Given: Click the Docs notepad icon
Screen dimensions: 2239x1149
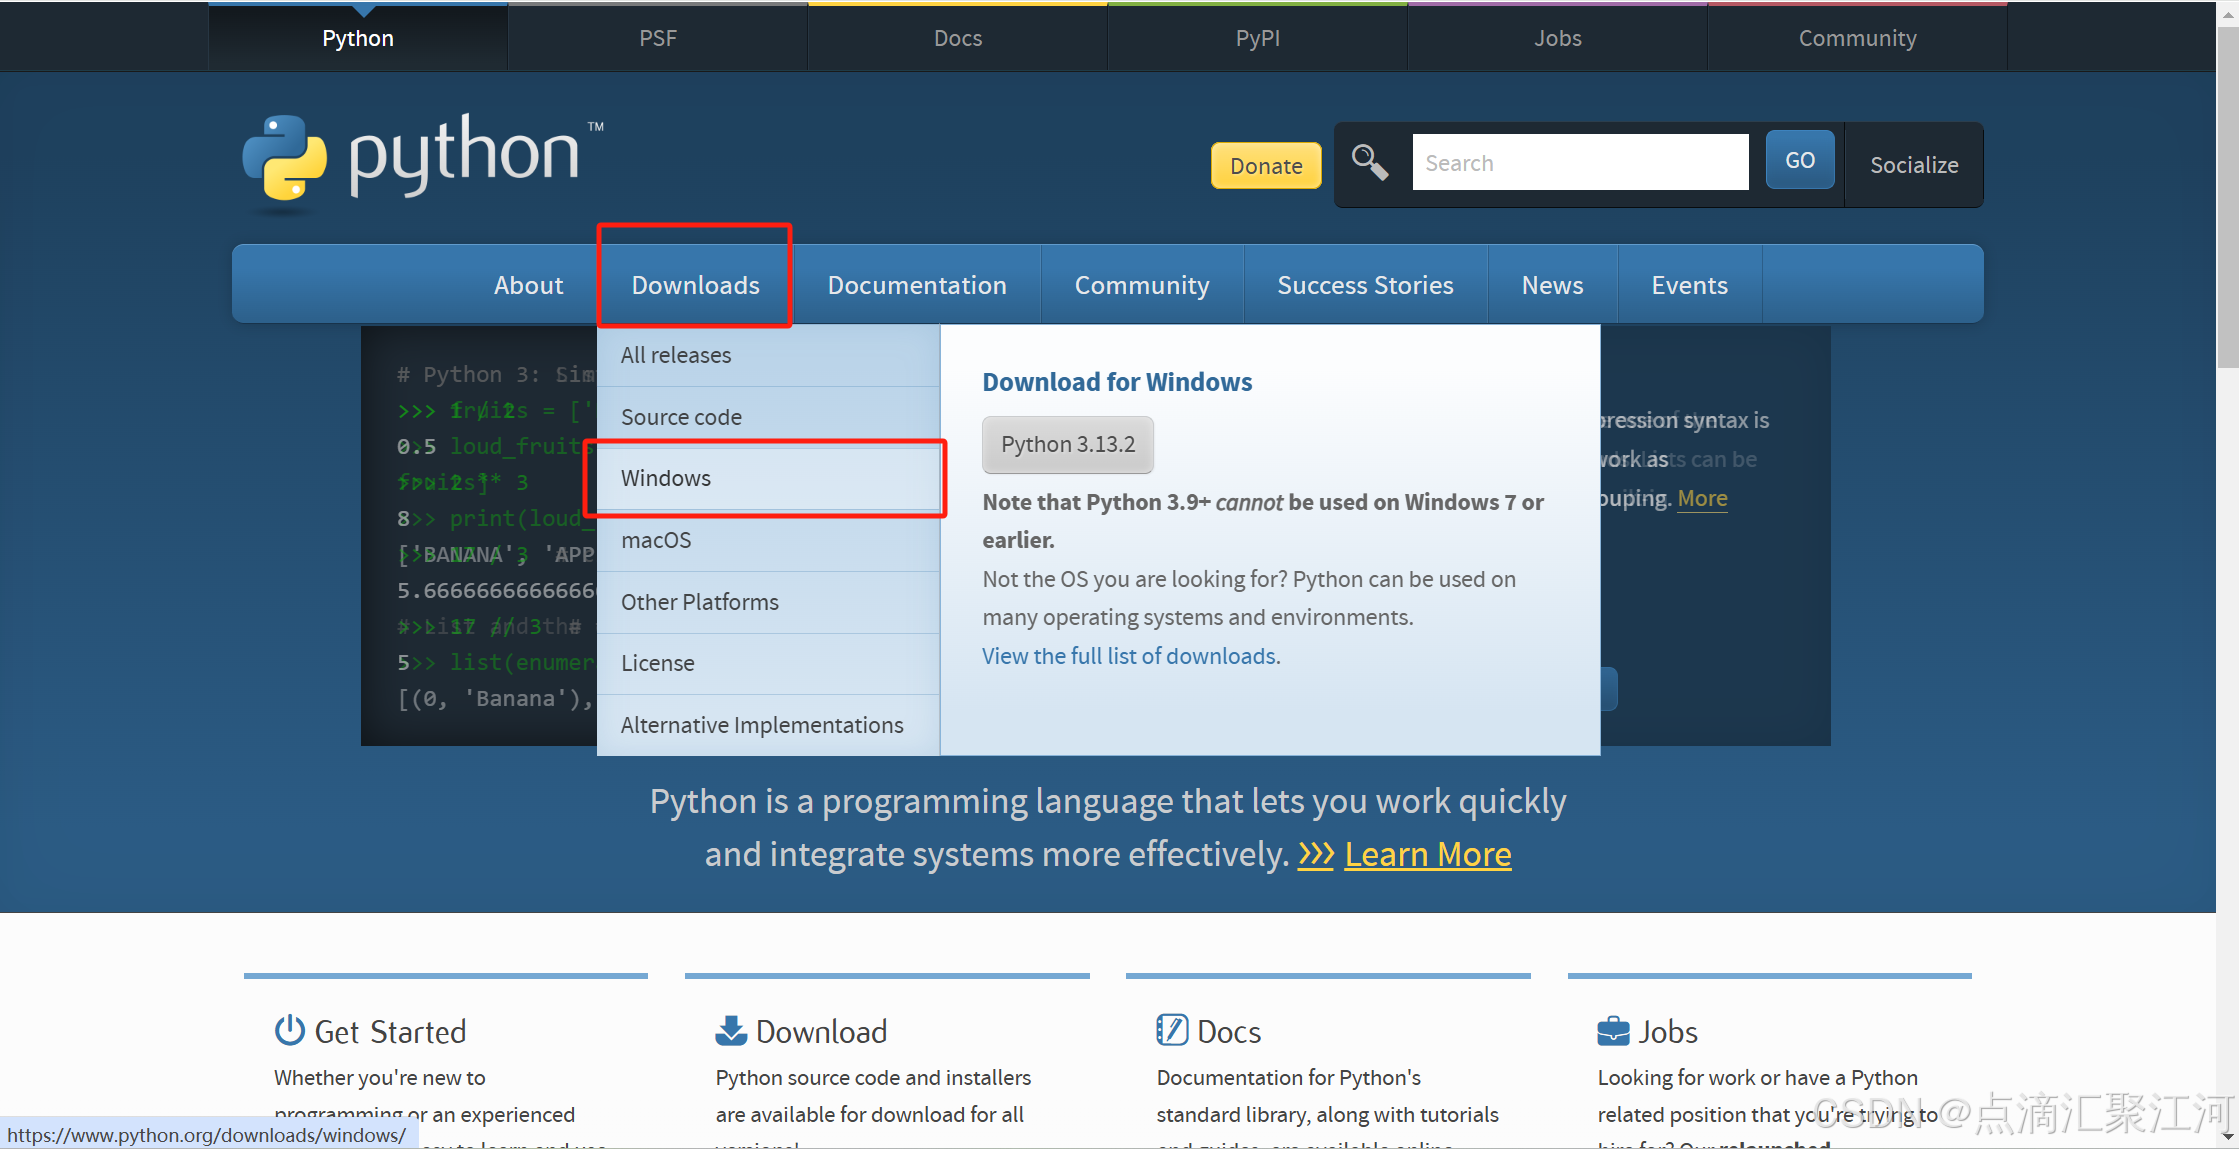Looking at the screenshot, I should (x=1172, y=1030).
